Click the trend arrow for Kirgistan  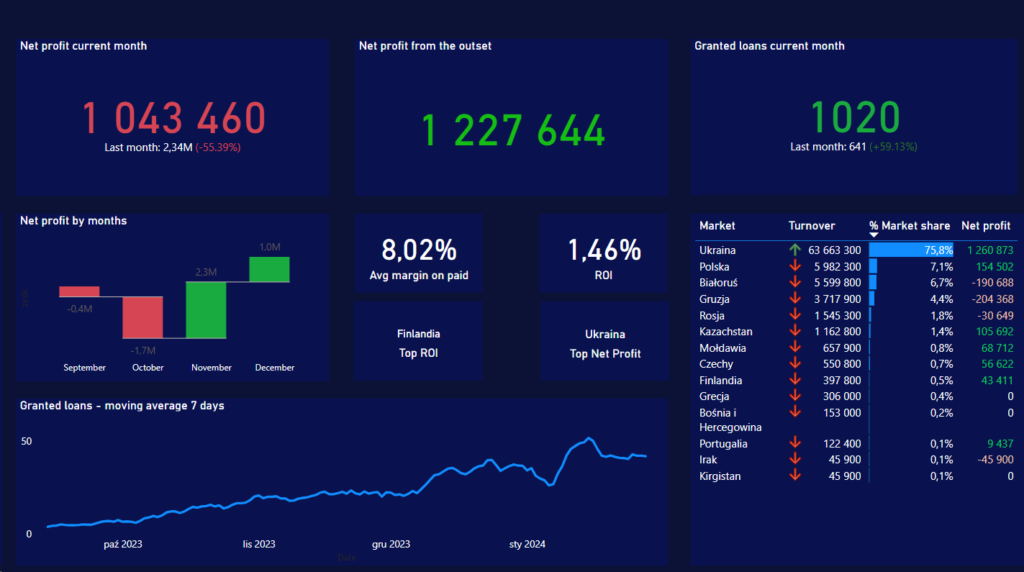(795, 476)
